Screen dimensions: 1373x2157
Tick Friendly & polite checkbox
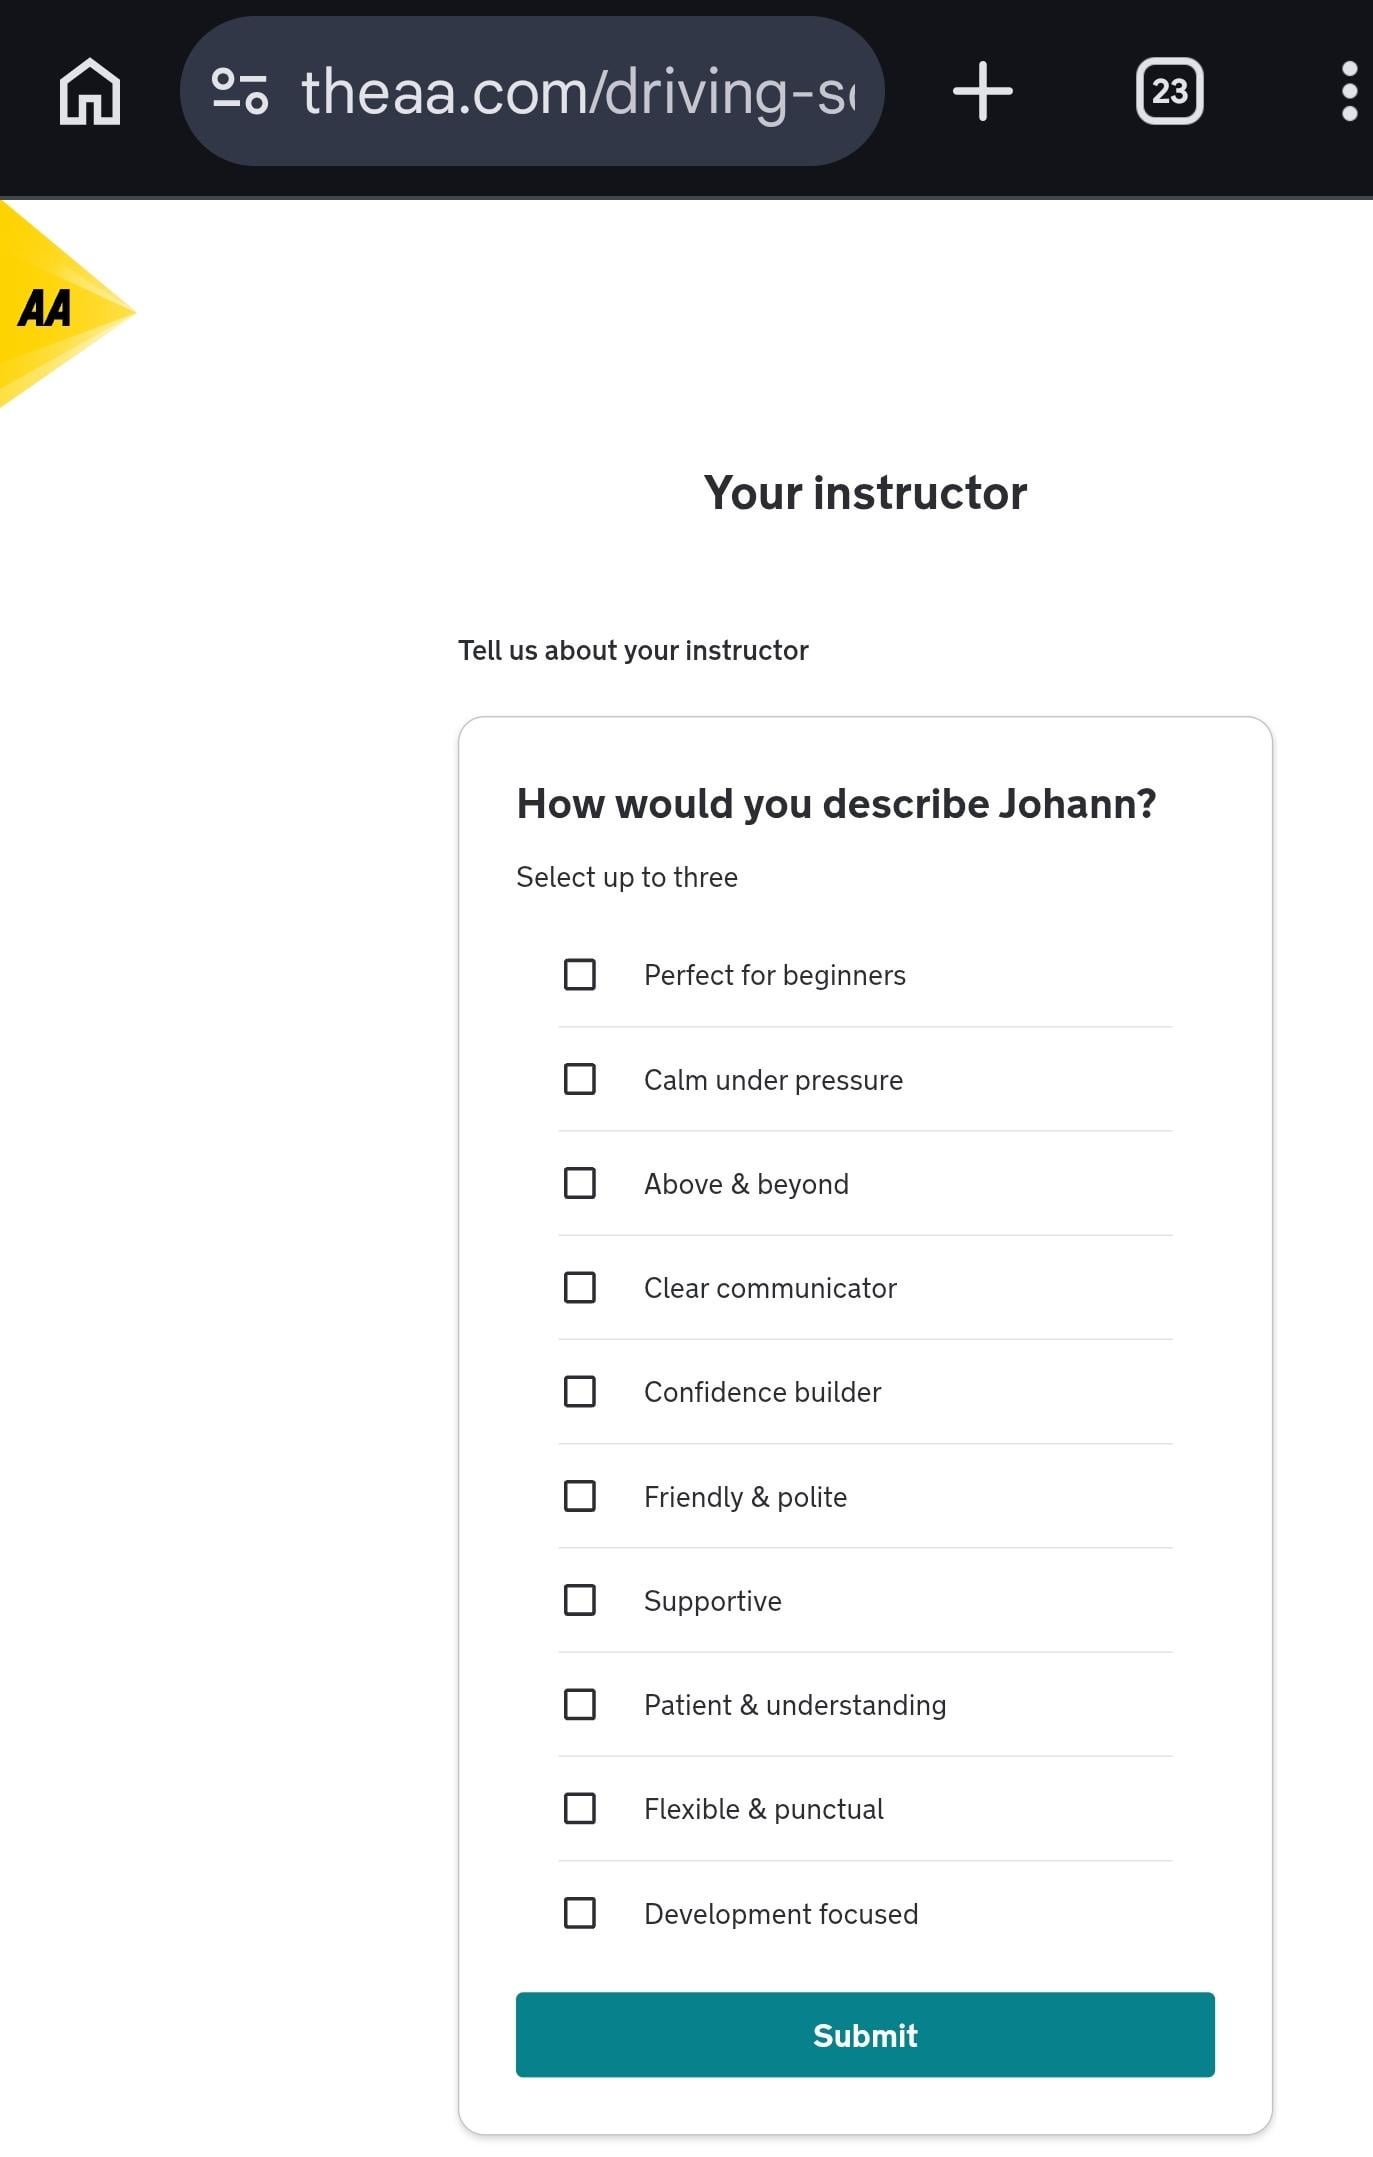click(580, 1496)
